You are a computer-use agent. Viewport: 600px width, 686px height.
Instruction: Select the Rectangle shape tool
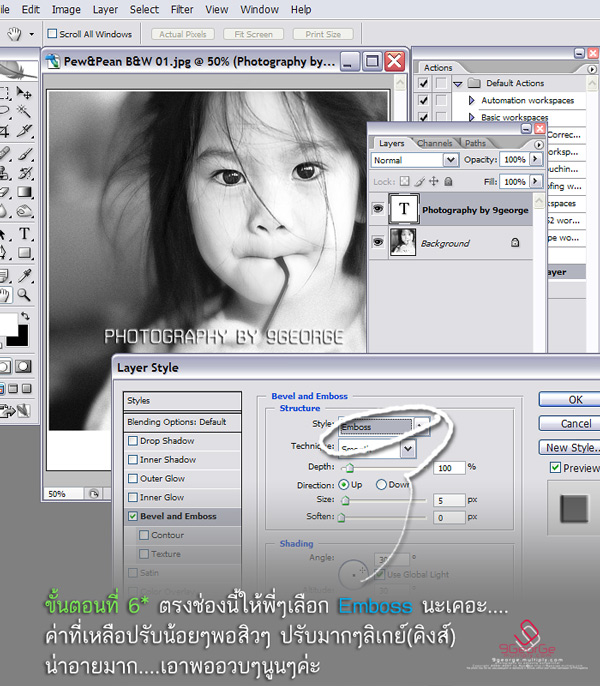25,252
